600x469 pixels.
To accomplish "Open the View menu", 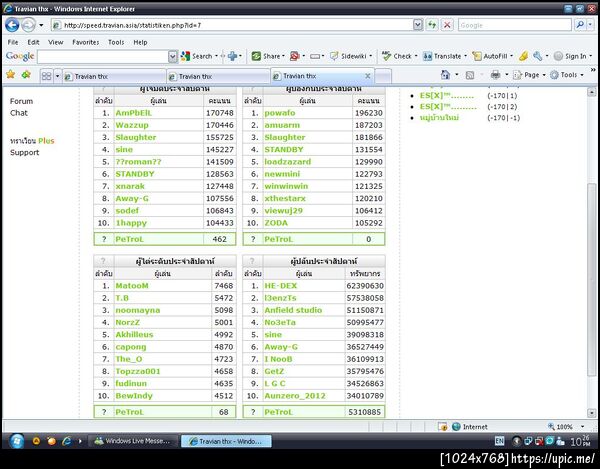I will [x=55, y=42].
